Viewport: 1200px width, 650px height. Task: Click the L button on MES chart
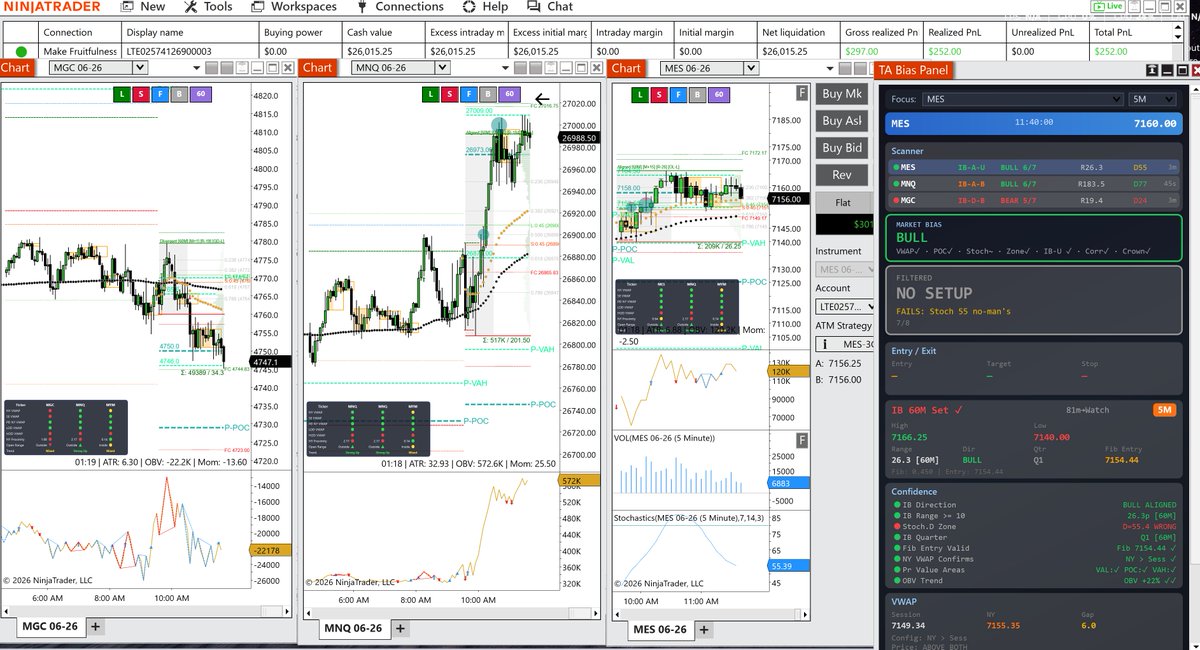(x=638, y=94)
